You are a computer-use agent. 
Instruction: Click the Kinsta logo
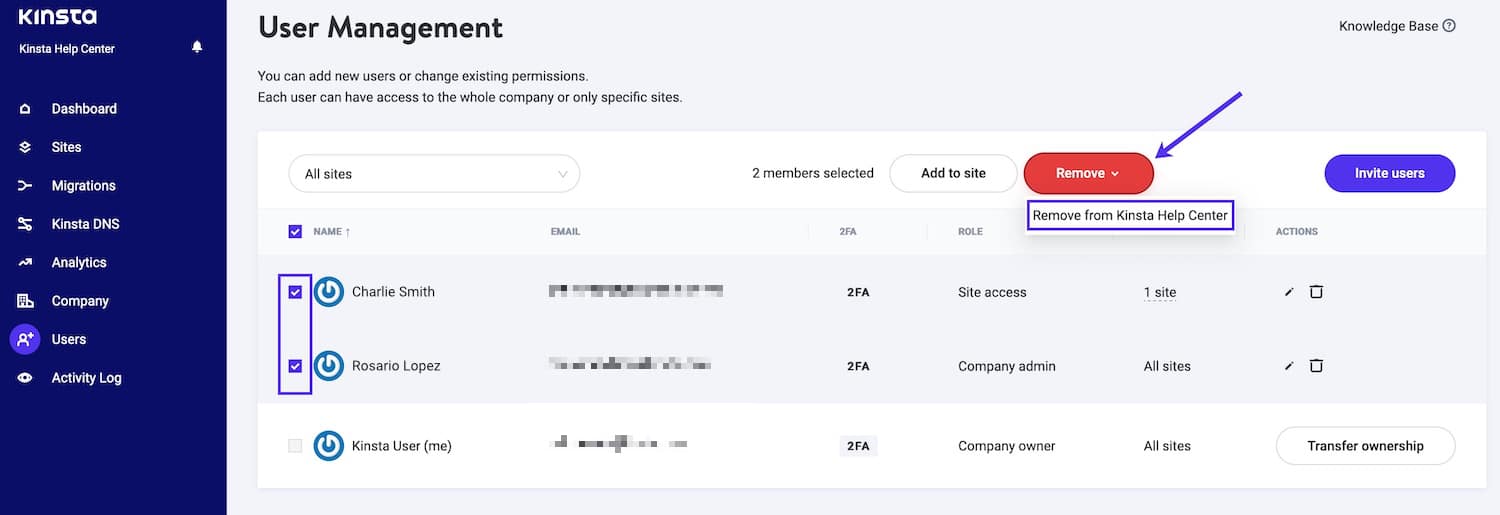pos(58,17)
